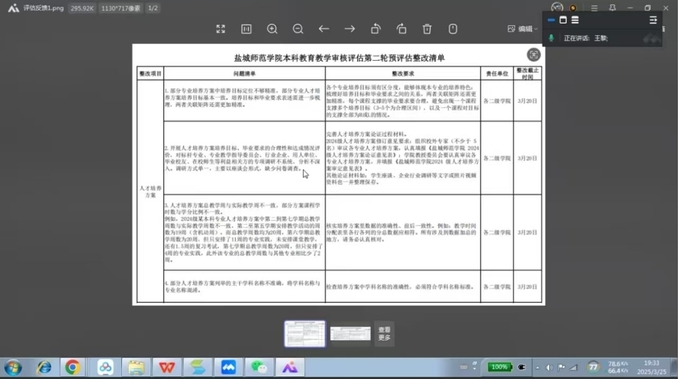678x379 pixels.
Task: Click the 查看更多 view more button
Action: [x=384, y=334]
